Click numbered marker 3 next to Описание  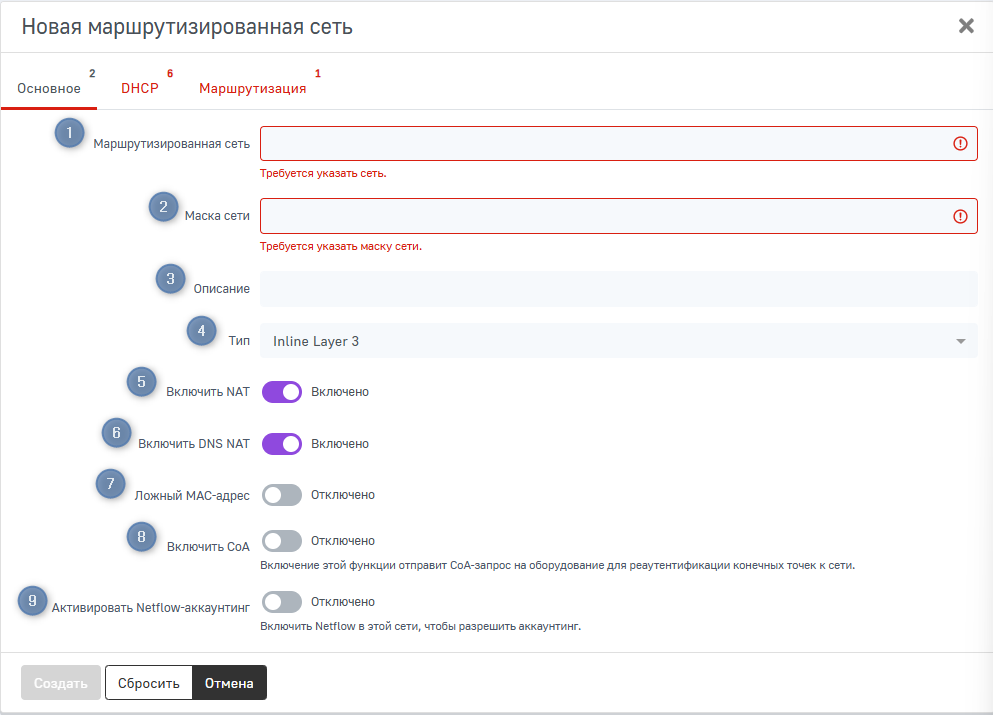click(170, 279)
